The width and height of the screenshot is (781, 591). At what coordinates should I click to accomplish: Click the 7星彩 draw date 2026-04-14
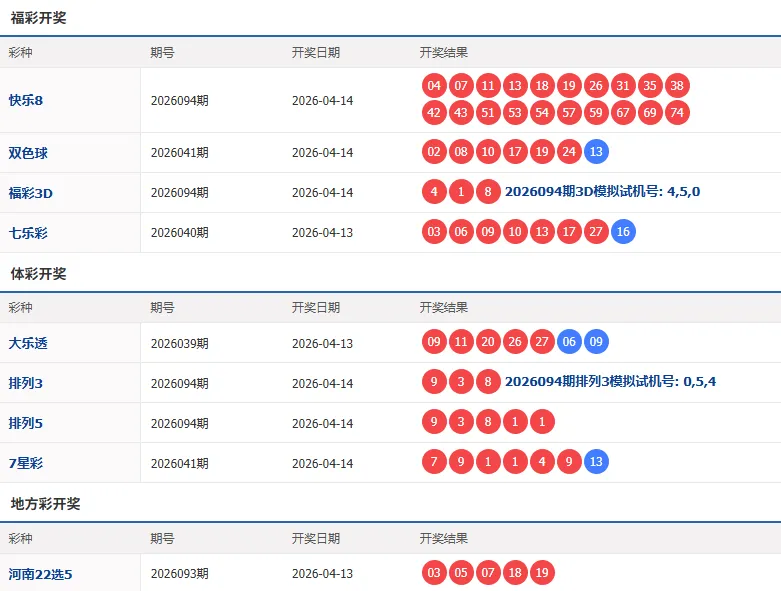click(x=323, y=464)
